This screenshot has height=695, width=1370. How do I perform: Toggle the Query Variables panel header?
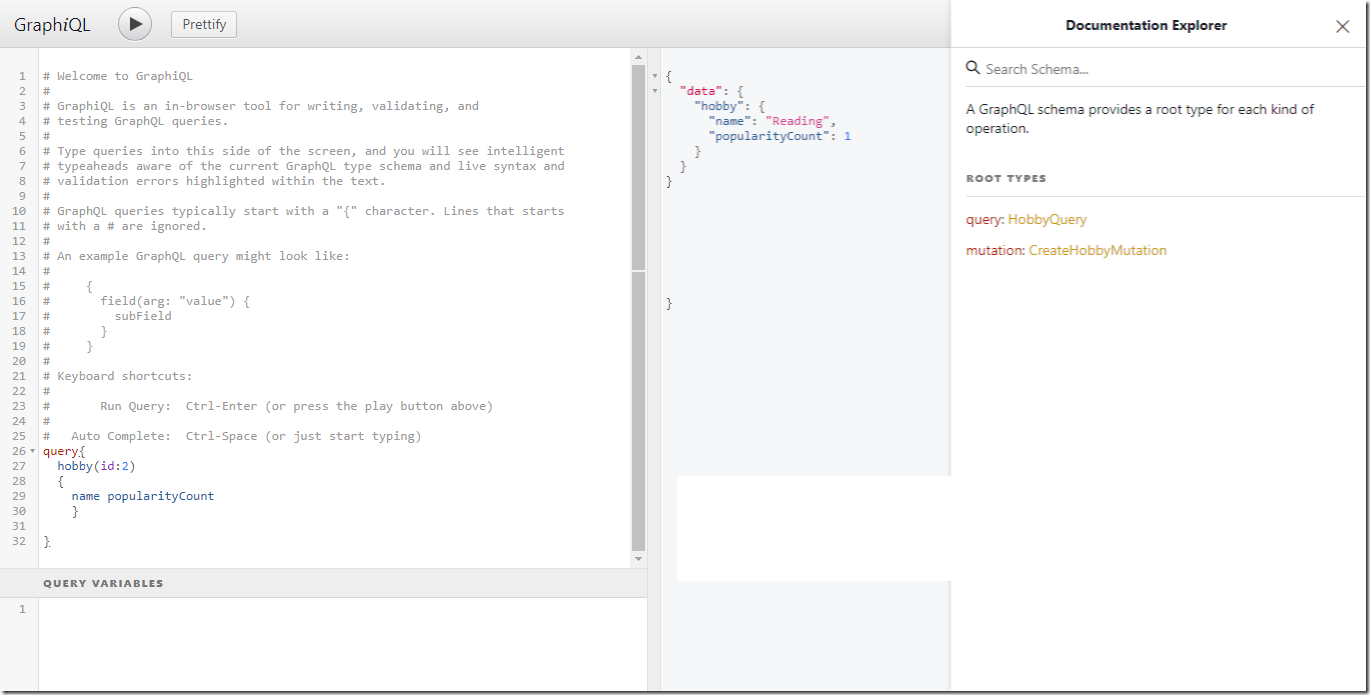pyautogui.click(x=103, y=583)
